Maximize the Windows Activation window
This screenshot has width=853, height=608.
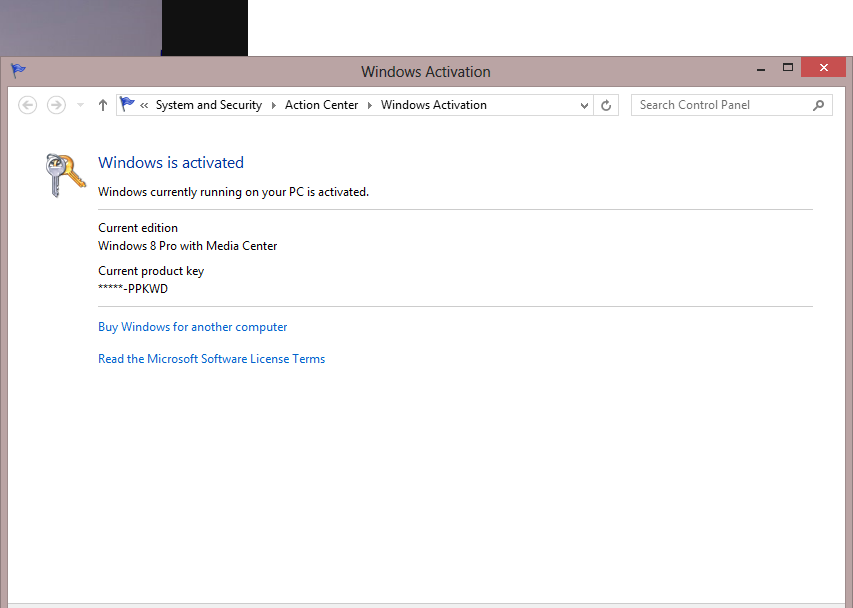coord(788,68)
